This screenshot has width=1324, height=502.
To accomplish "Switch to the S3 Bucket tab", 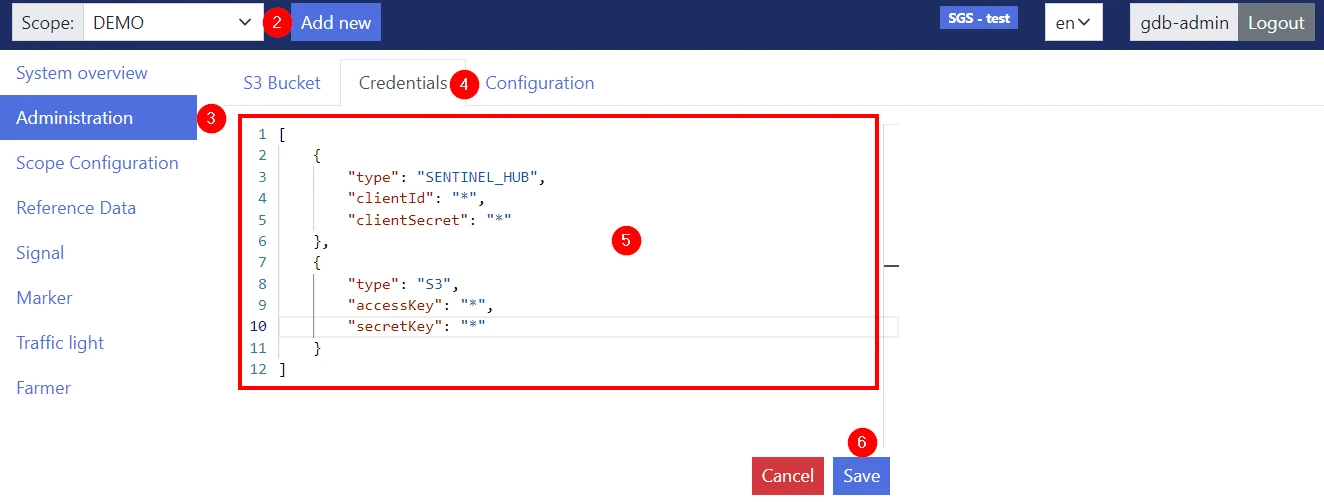I will point(282,83).
